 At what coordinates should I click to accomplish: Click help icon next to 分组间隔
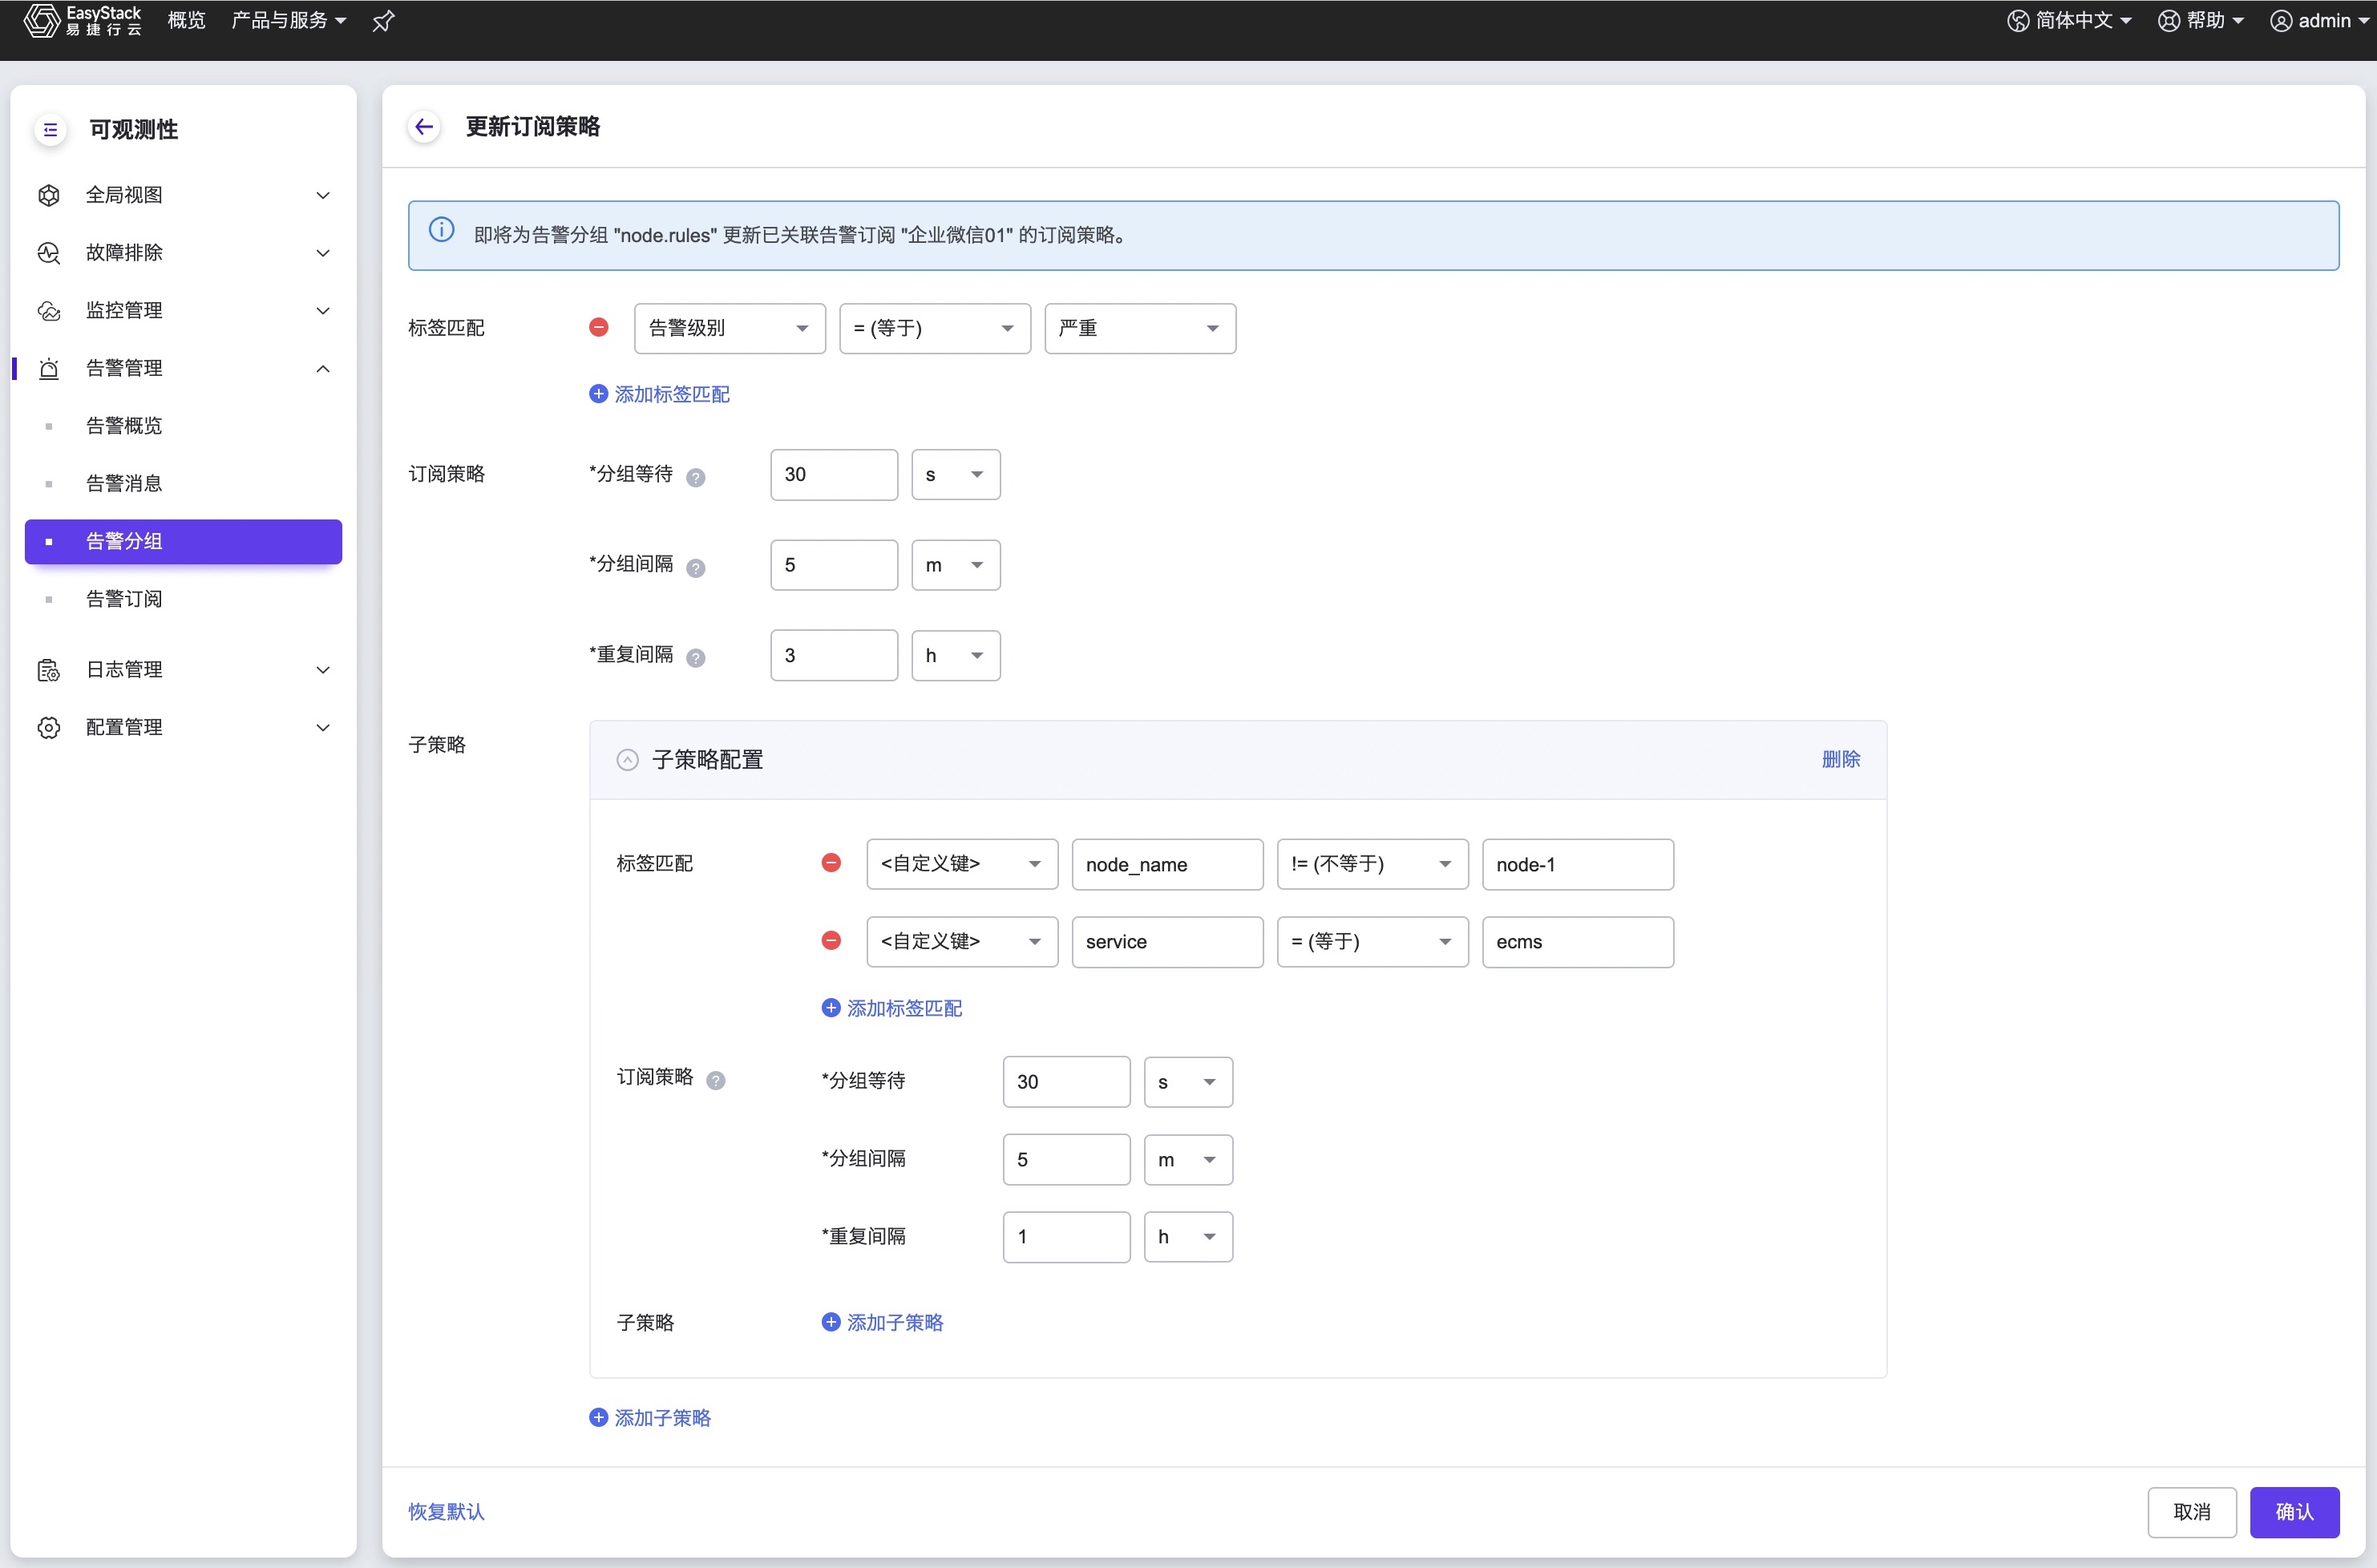(696, 568)
